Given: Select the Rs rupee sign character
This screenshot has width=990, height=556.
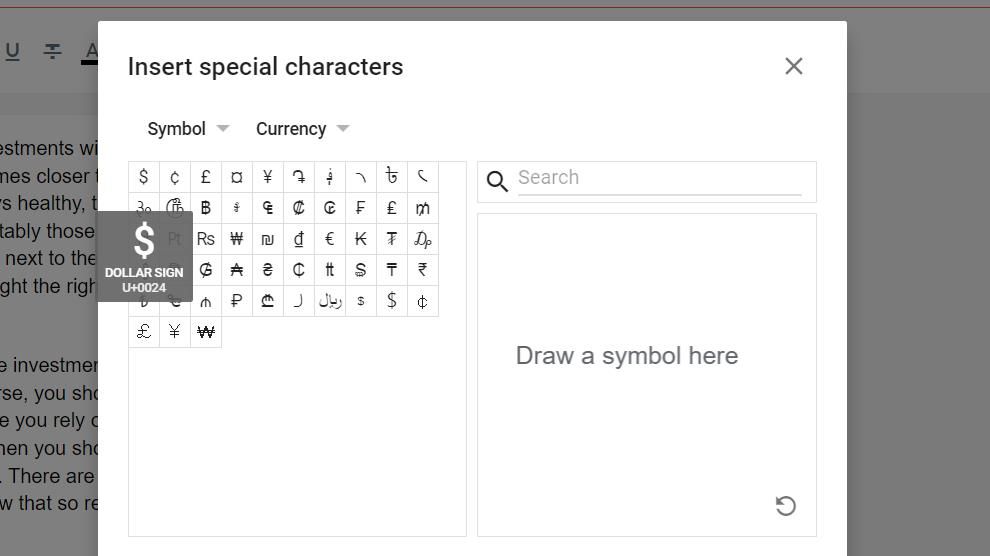Looking at the screenshot, I should [x=206, y=239].
